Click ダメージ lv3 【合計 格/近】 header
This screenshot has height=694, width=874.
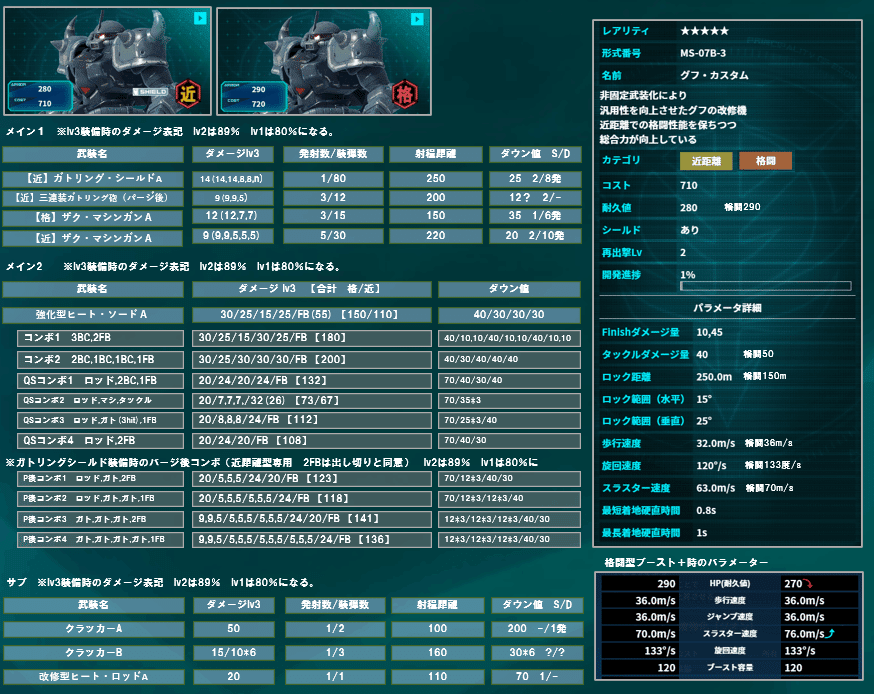tap(312, 289)
